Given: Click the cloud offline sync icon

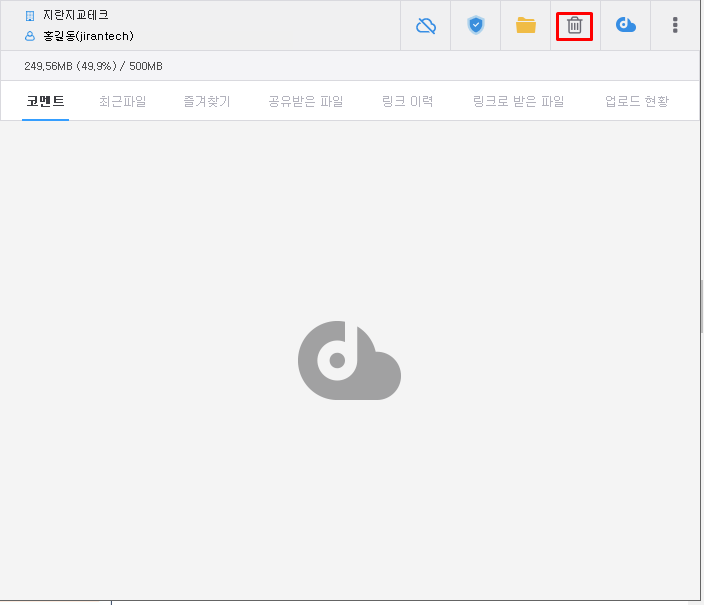Looking at the screenshot, I should (x=426, y=25).
